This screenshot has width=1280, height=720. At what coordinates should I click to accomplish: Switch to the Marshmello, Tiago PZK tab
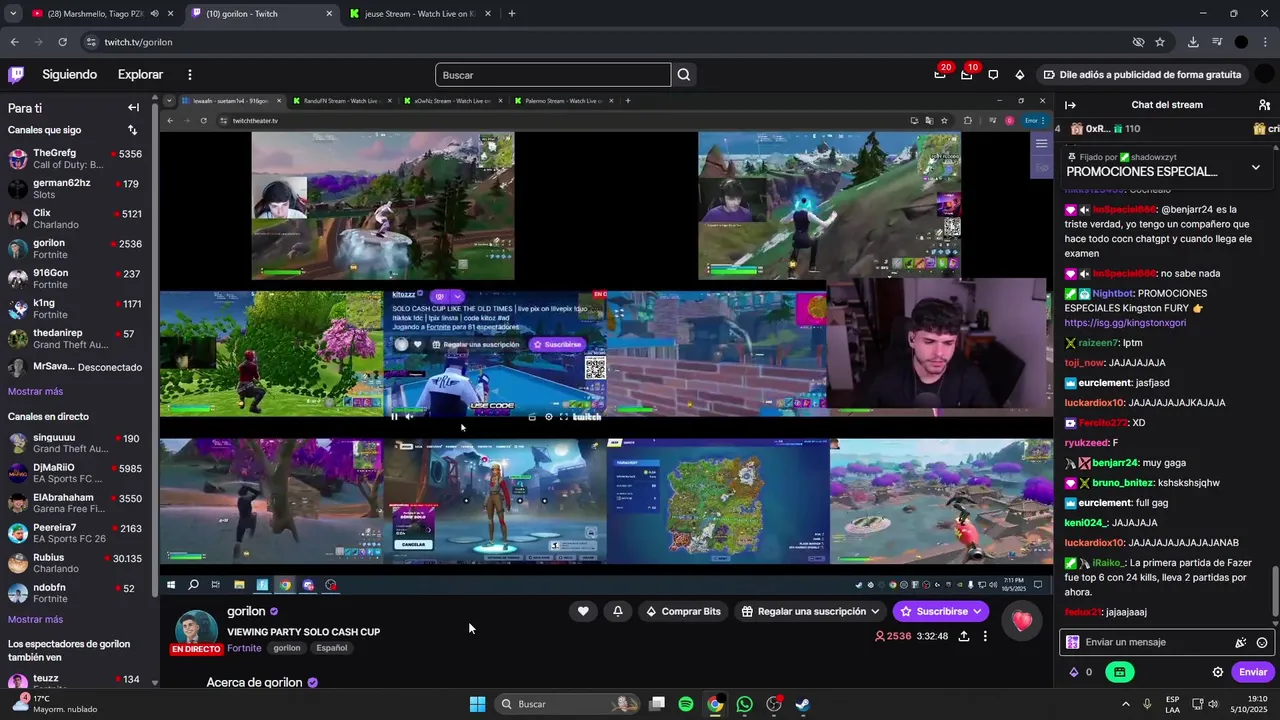pos(98,14)
